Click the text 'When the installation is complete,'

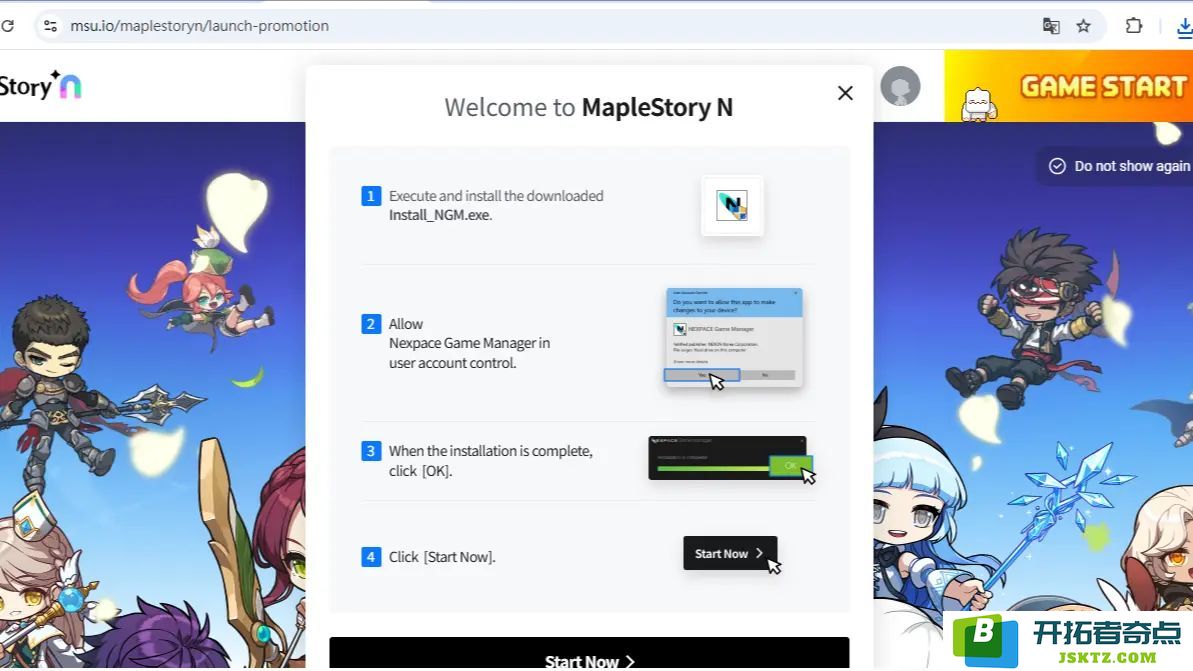pos(491,451)
